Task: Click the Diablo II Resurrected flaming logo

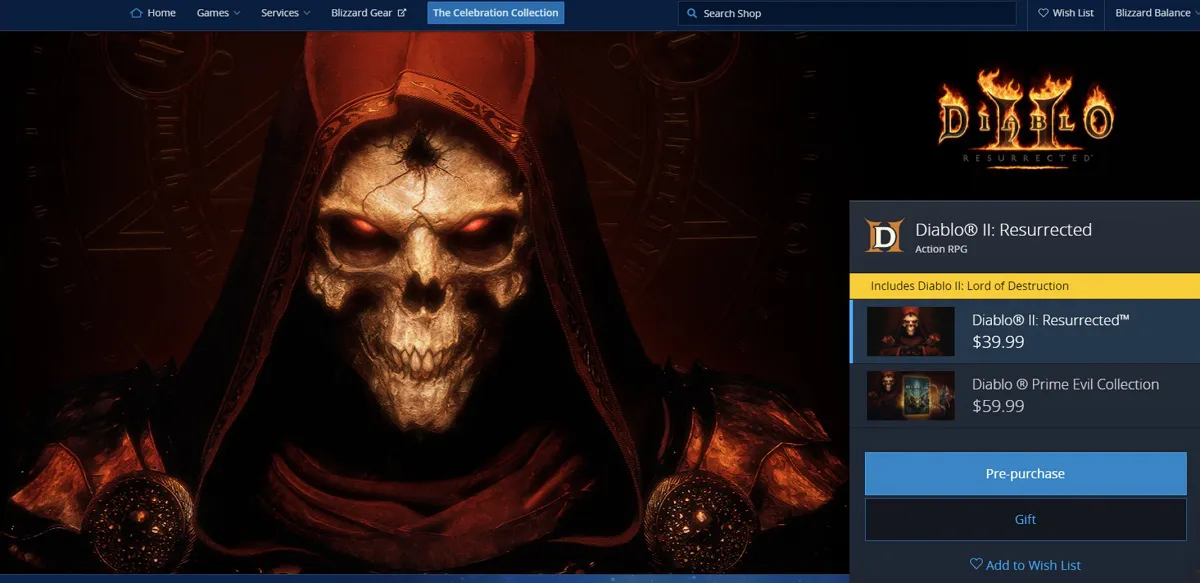Action: pos(1025,117)
